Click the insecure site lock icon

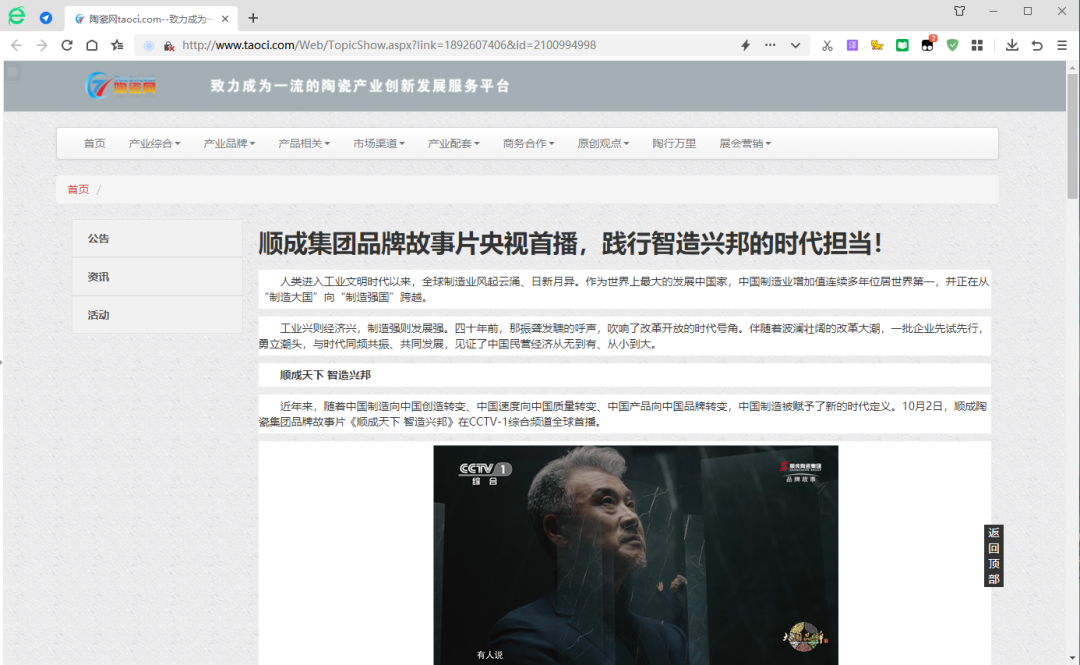coord(169,45)
